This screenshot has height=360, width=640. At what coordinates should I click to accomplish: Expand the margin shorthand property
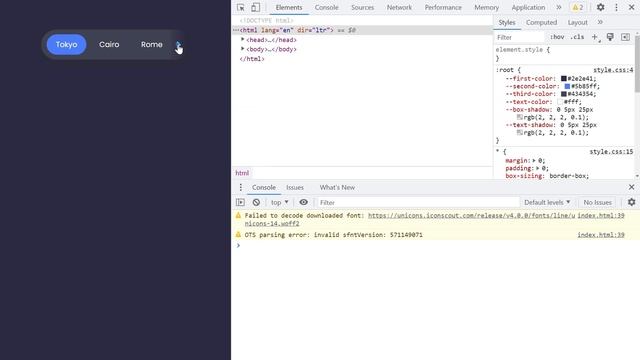pos(535,160)
